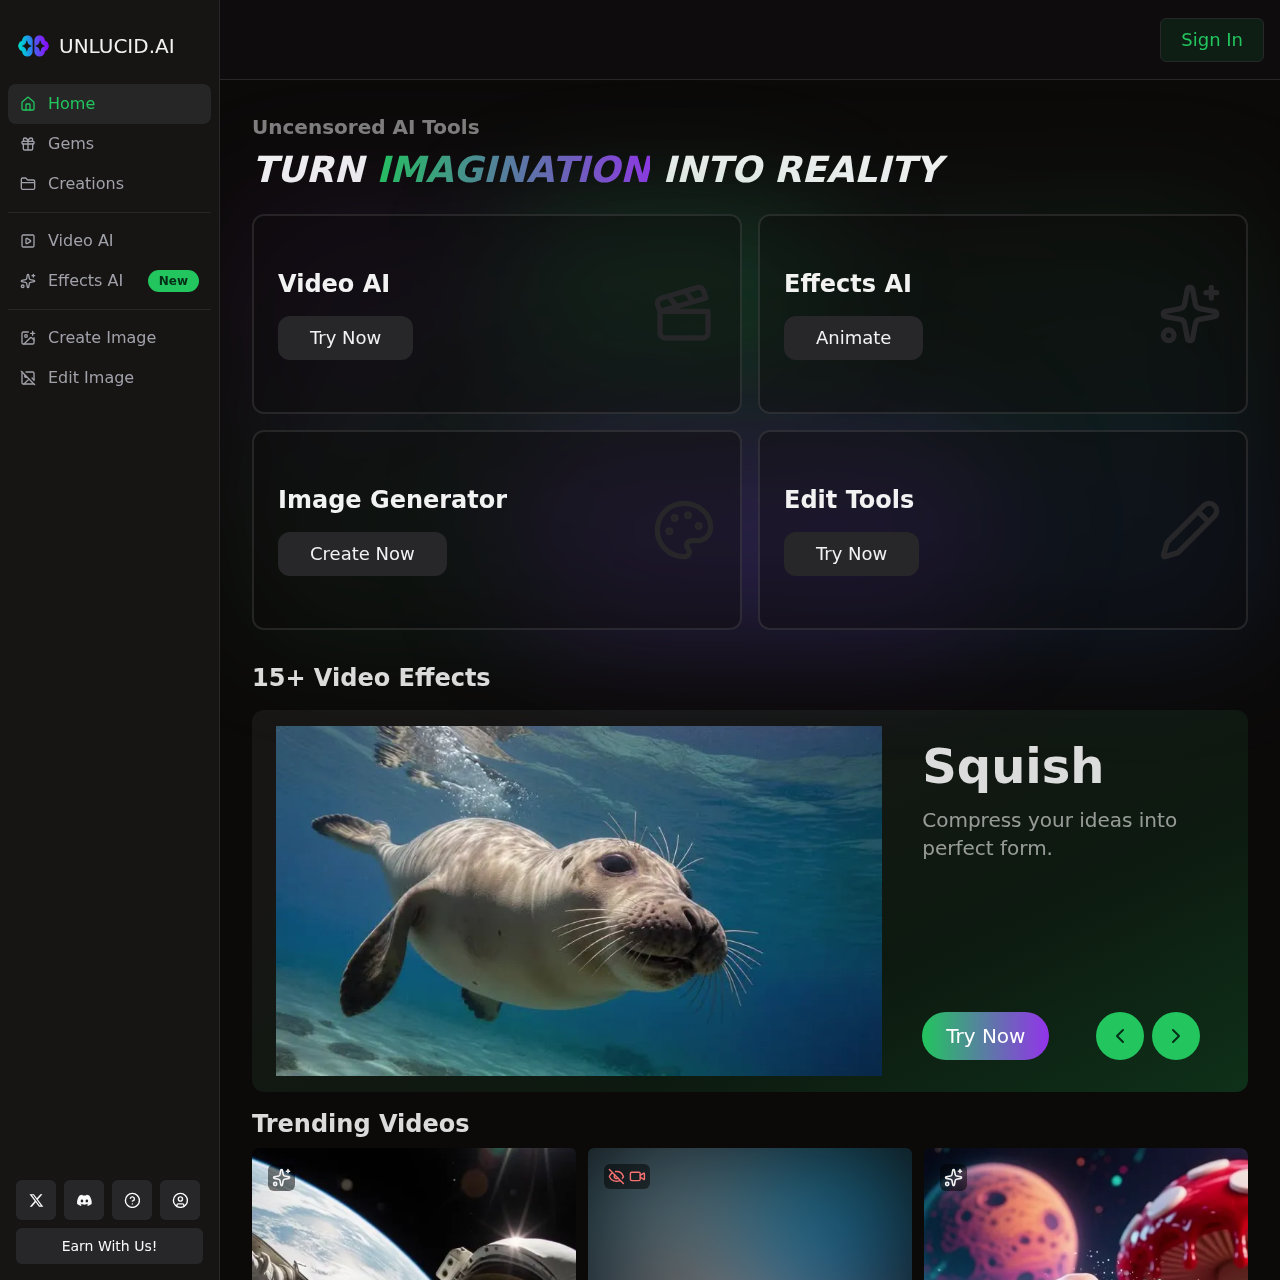Open the Video AI sidebar icon
Viewport: 1280px width, 1280px height.
coord(28,240)
